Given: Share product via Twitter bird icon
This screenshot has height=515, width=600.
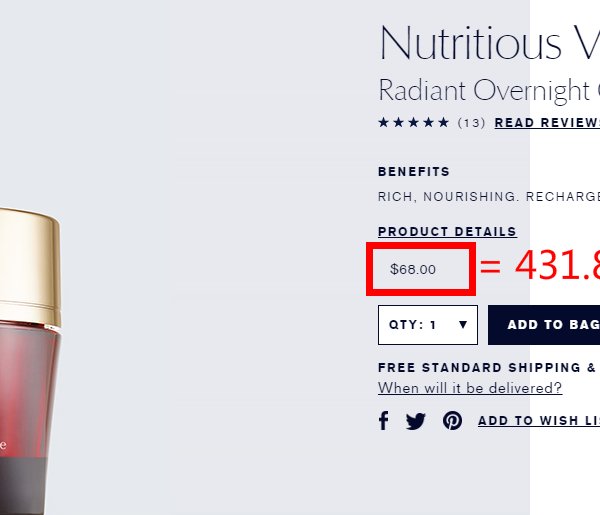Looking at the screenshot, I should click(x=416, y=421).
